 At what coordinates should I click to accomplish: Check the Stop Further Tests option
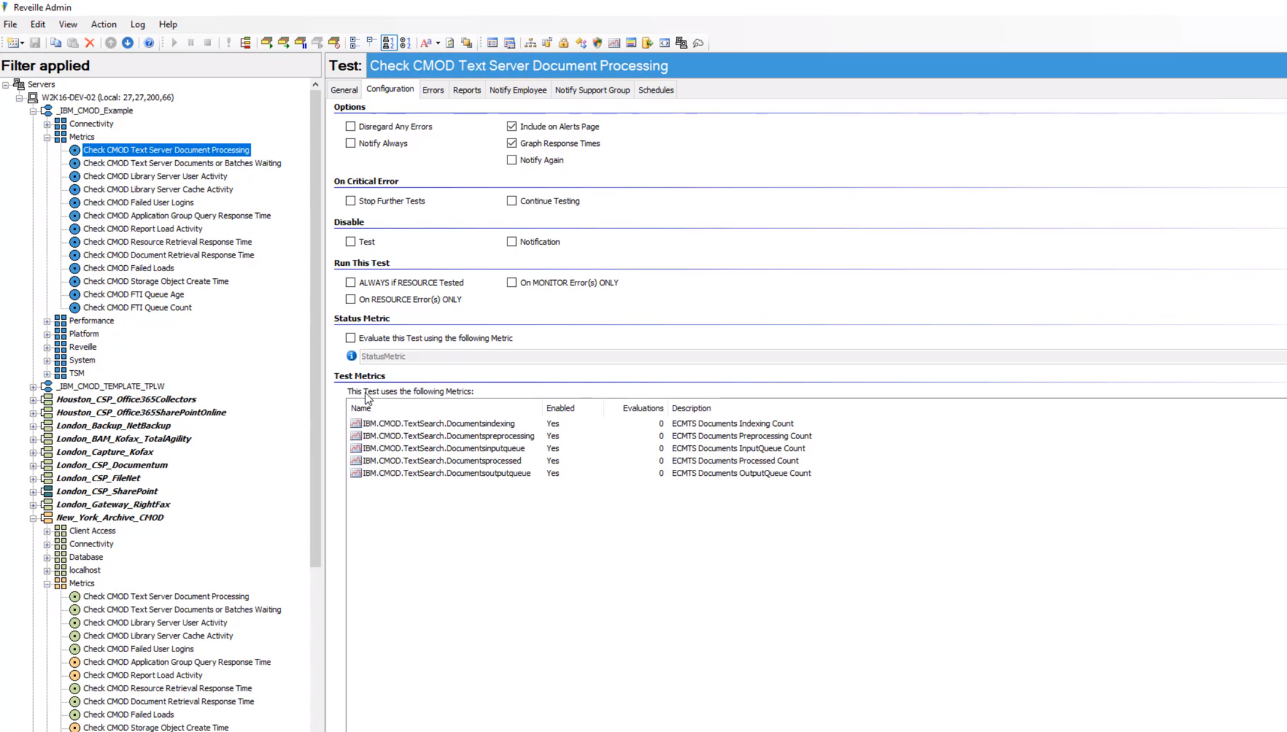pos(351,200)
